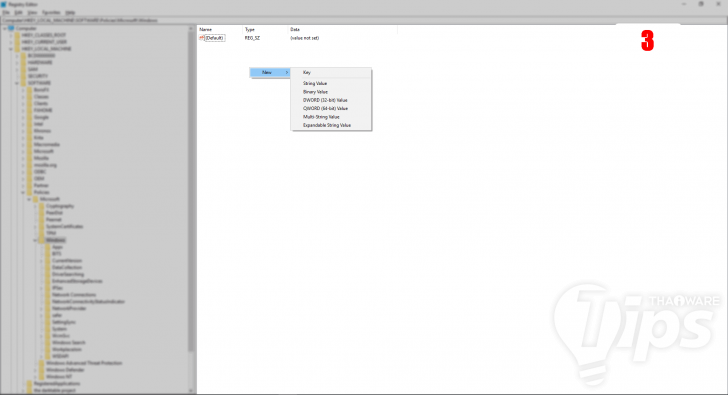Click the tree scroll-down arrow
Viewport: 728px width, 395px height.
point(190,391)
